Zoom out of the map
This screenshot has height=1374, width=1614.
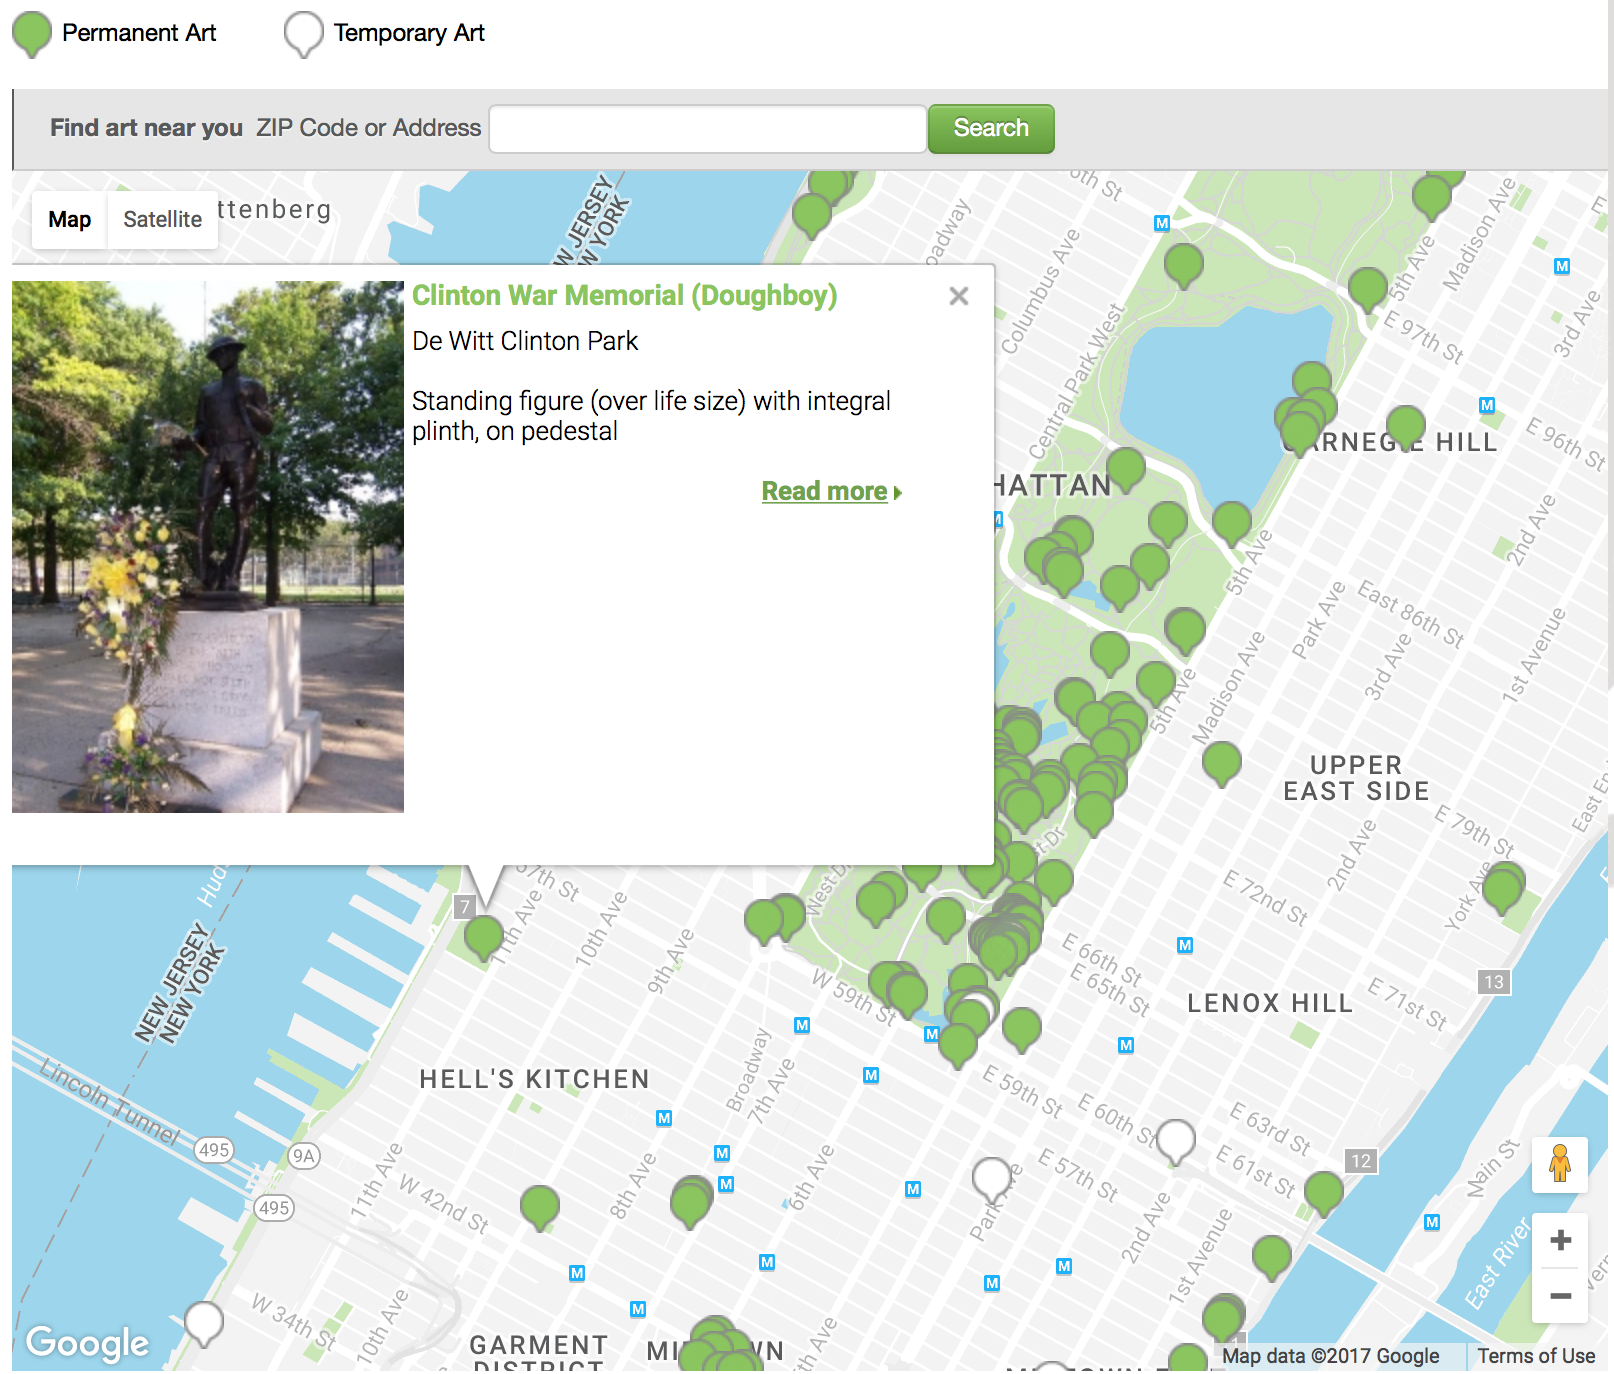1559,1296
